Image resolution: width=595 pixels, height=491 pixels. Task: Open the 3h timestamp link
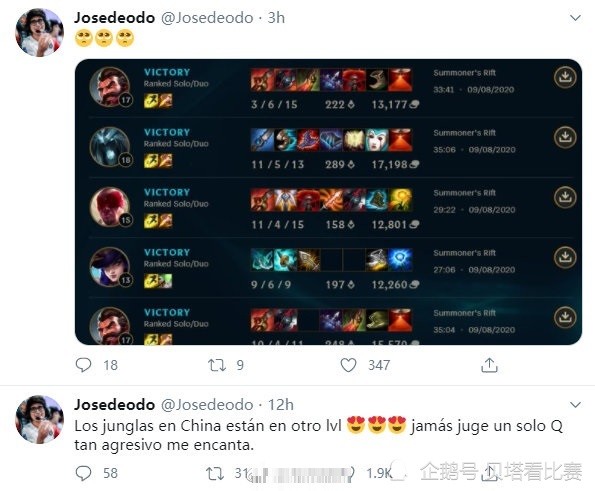point(276,18)
